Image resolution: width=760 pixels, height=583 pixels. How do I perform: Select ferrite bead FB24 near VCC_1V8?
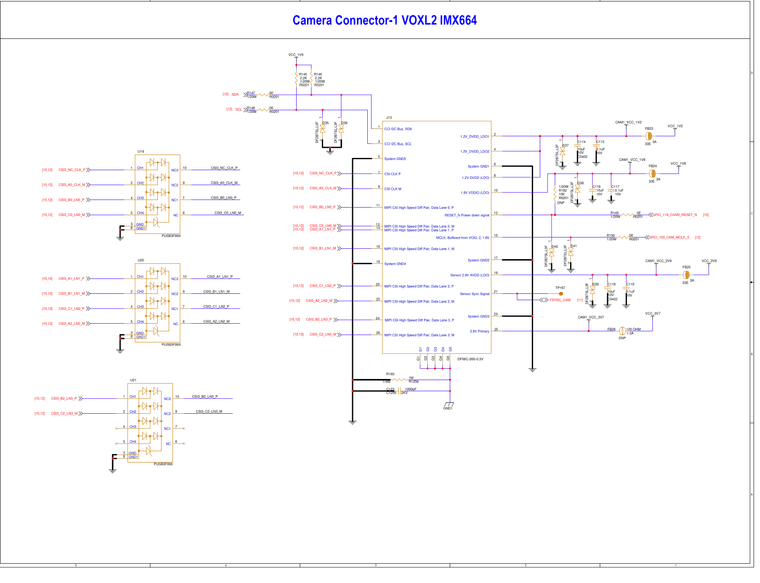(653, 173)
